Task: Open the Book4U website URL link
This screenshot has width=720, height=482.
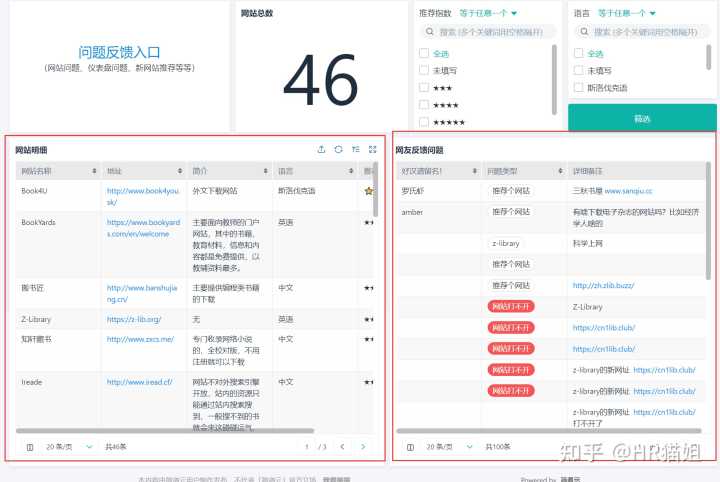Action: coord(142,196)
